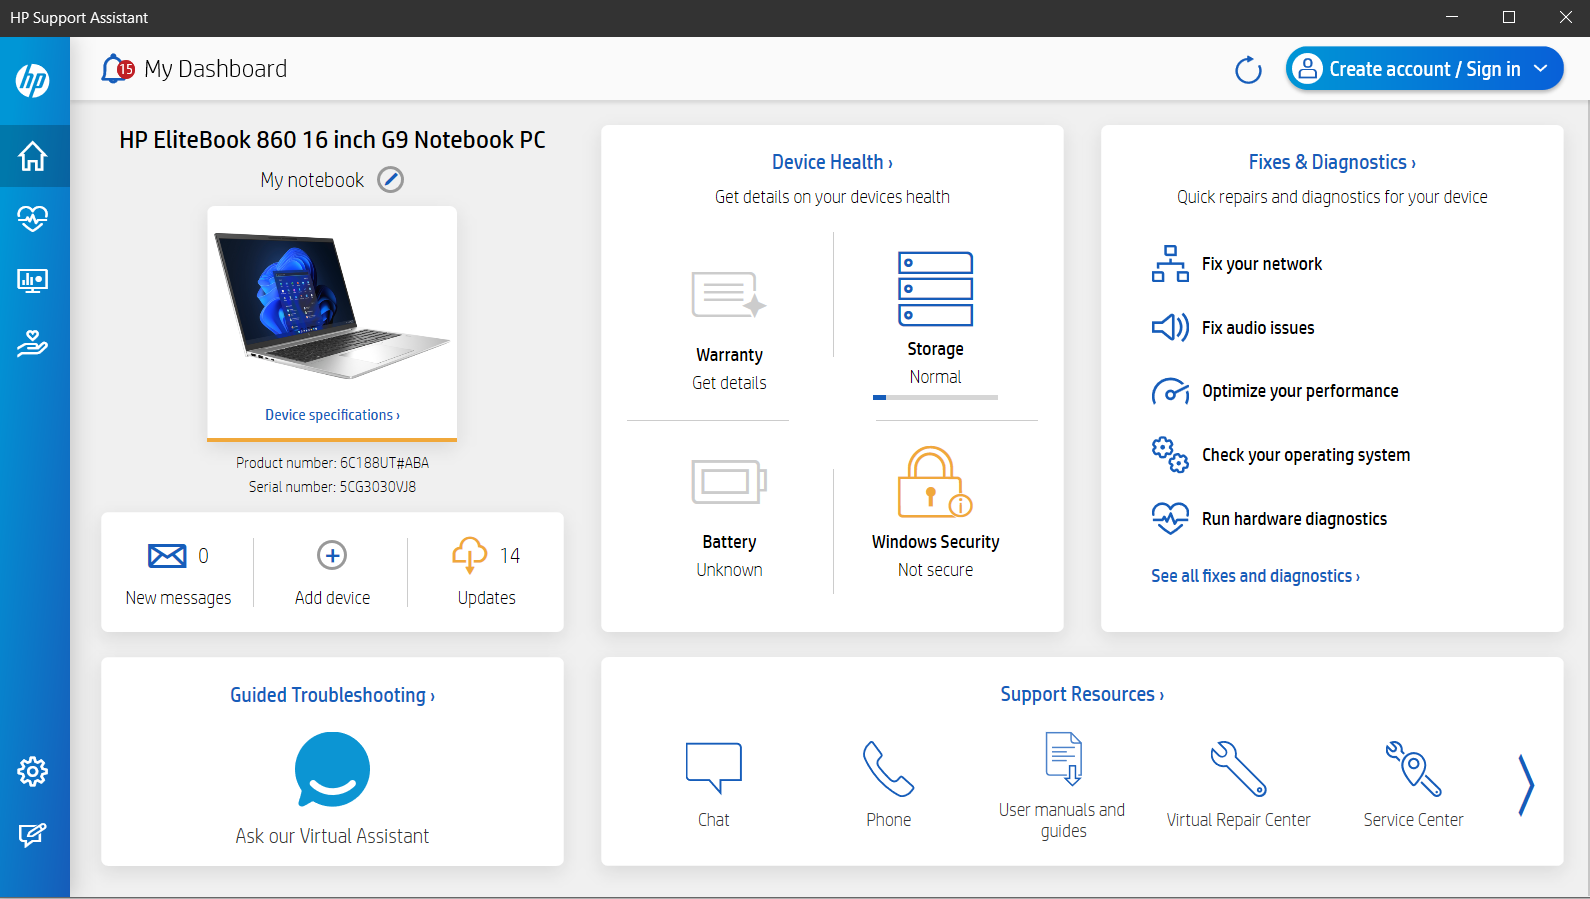The height and width of the screenshot is (899, 1590).
Task: Click See all fixes and diagnostics link
Action: (x=1255, y=576)
